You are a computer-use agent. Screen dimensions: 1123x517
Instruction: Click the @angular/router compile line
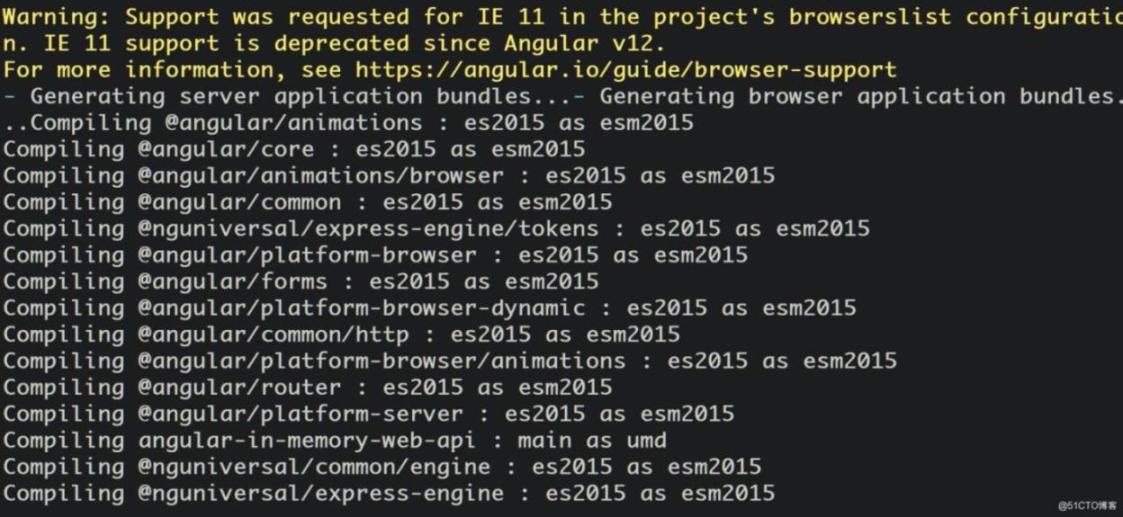[307, 388]
